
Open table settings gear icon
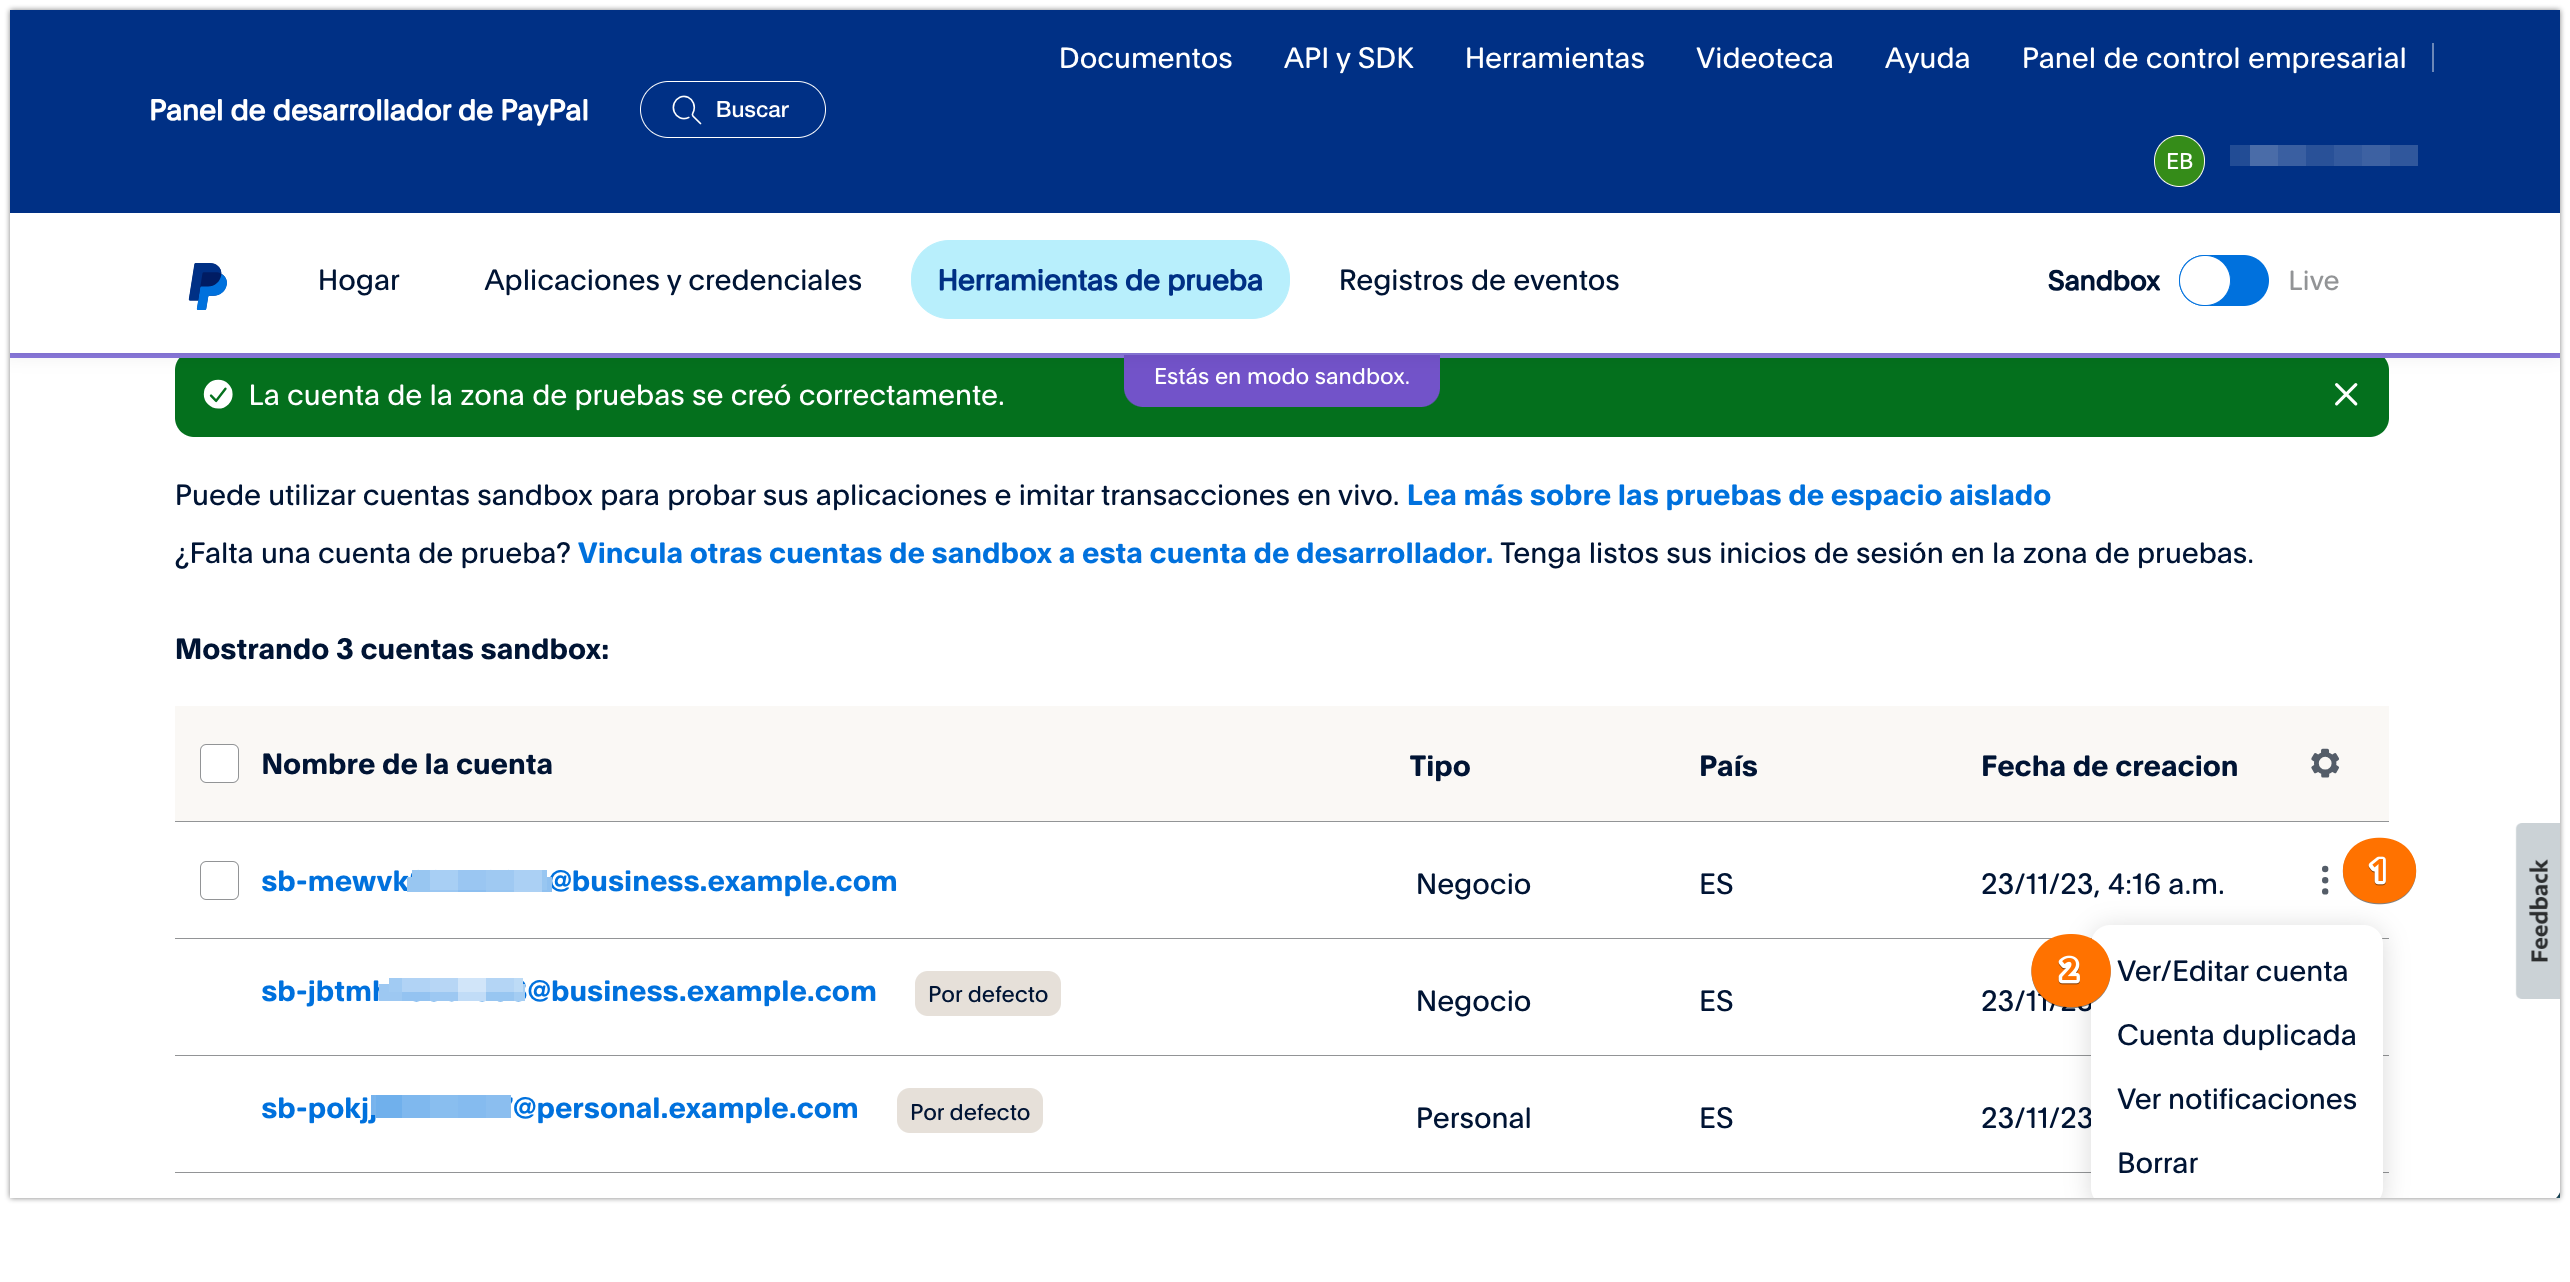click(x=2324, y=764)
